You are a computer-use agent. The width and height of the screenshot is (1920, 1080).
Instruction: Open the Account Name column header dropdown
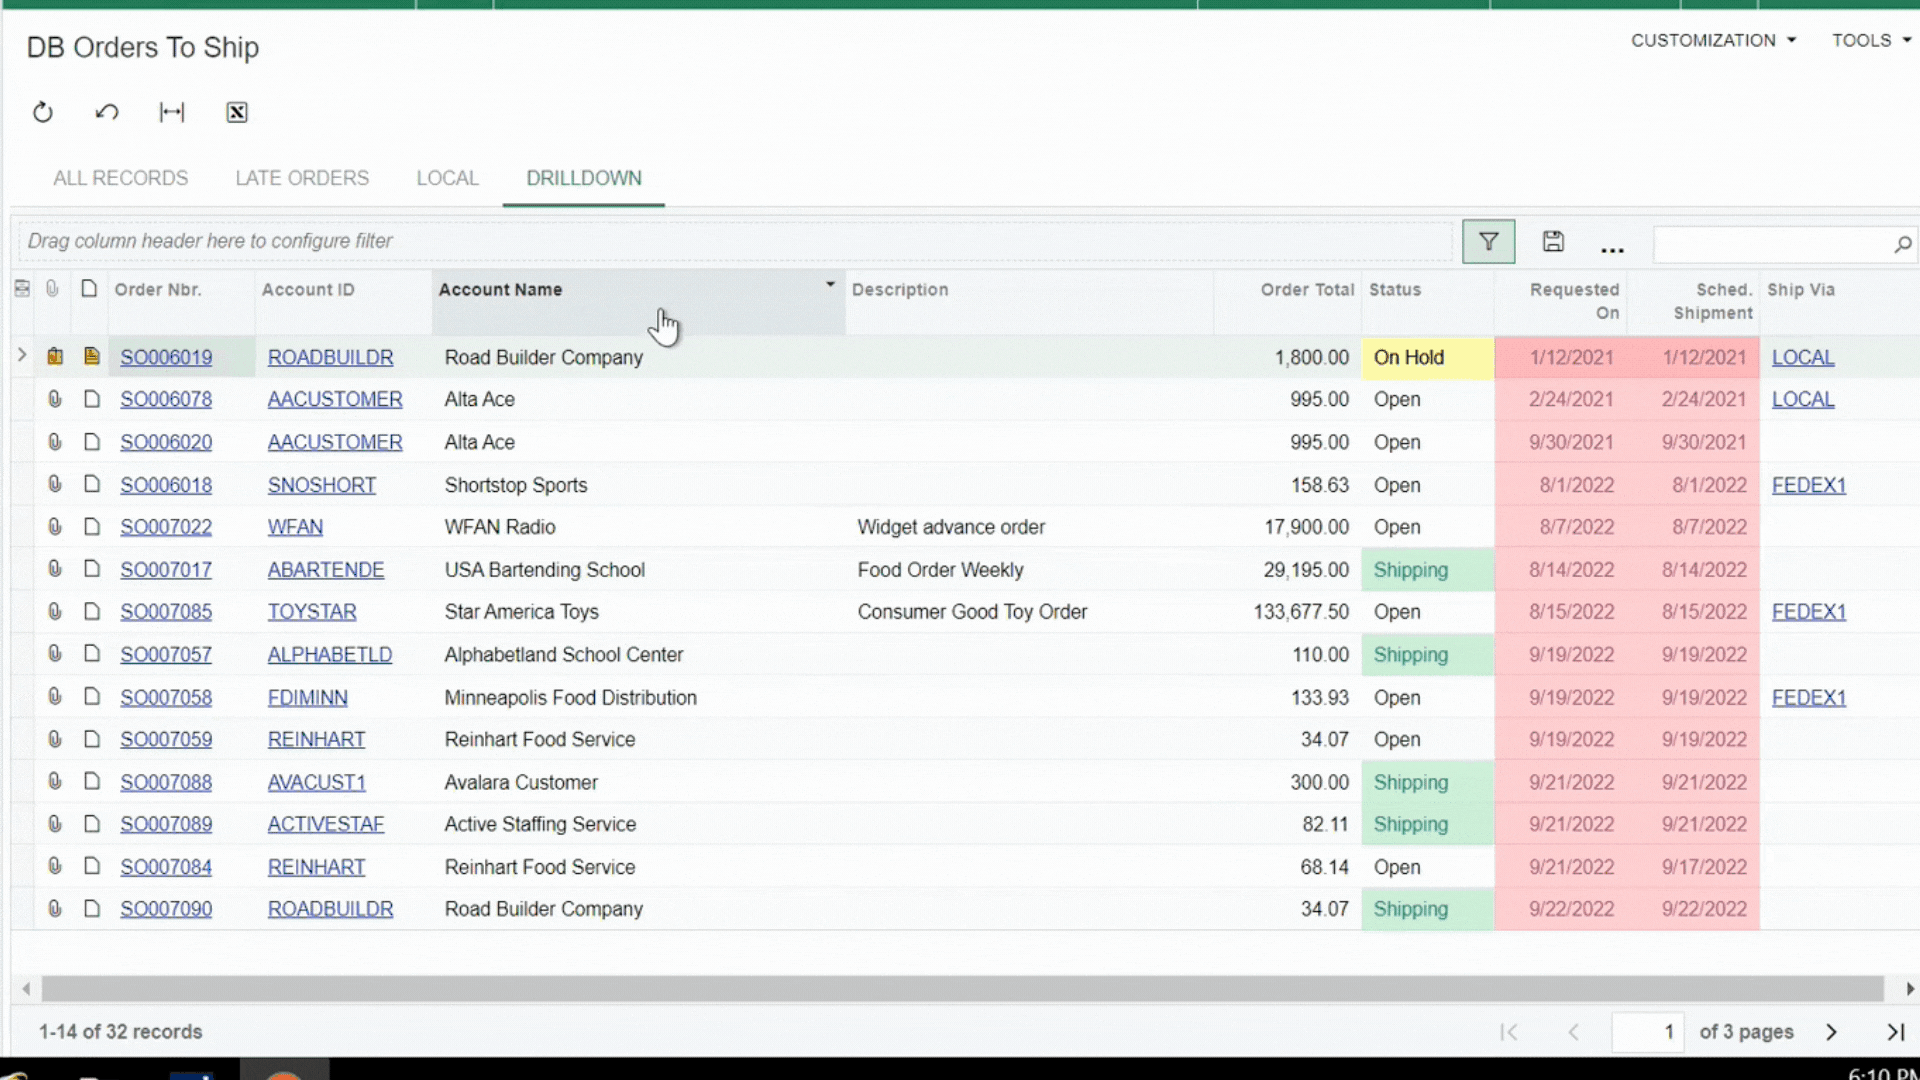click(x=829, y=285)
